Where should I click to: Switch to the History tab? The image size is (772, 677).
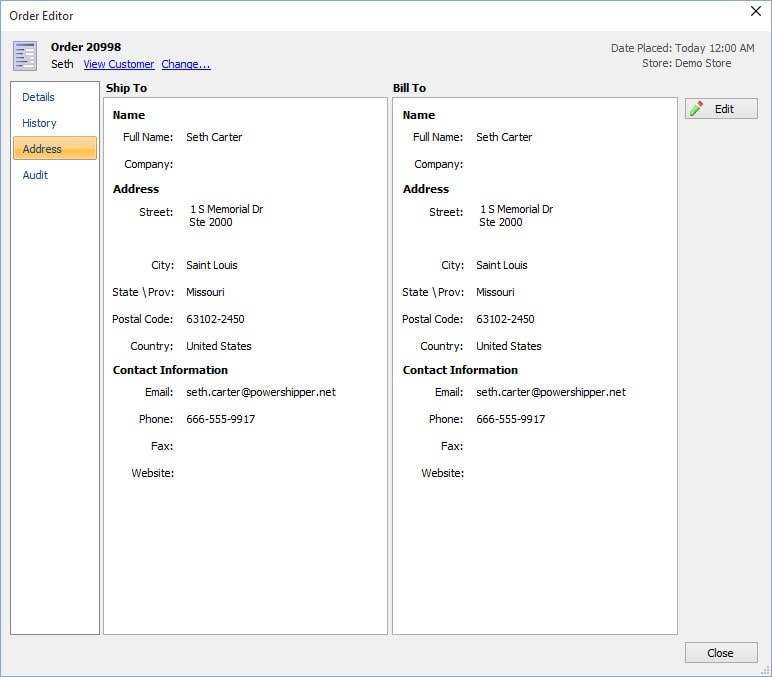coord(39,123)
